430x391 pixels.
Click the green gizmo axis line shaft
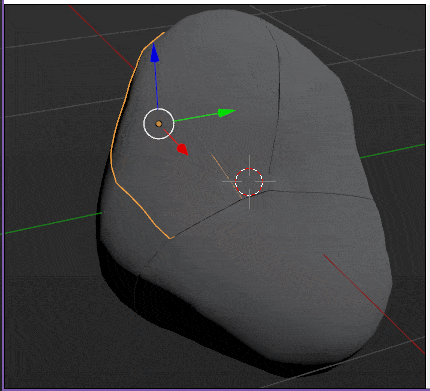pos(196,117)
